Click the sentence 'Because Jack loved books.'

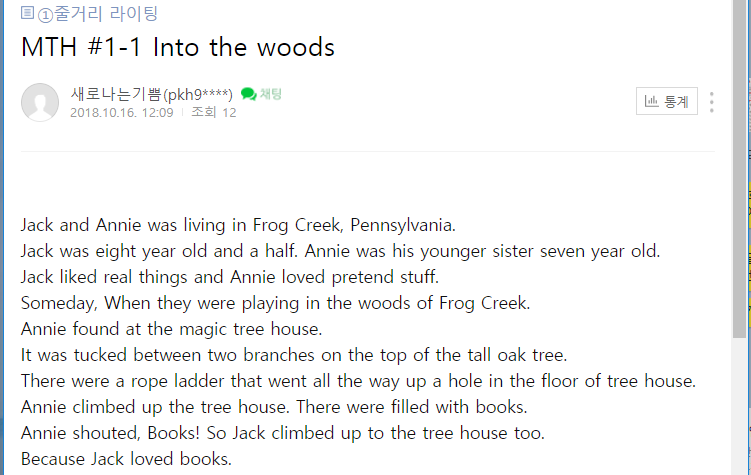(126, 459)
